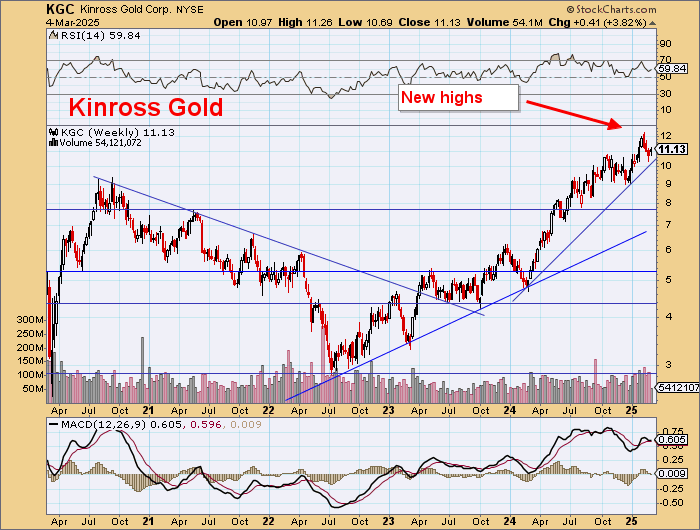Viewport: 700px width, 530px height.
Task: Click the KGC ticker symbol in header
Action: pyautogui.click(x=60, y=9)
